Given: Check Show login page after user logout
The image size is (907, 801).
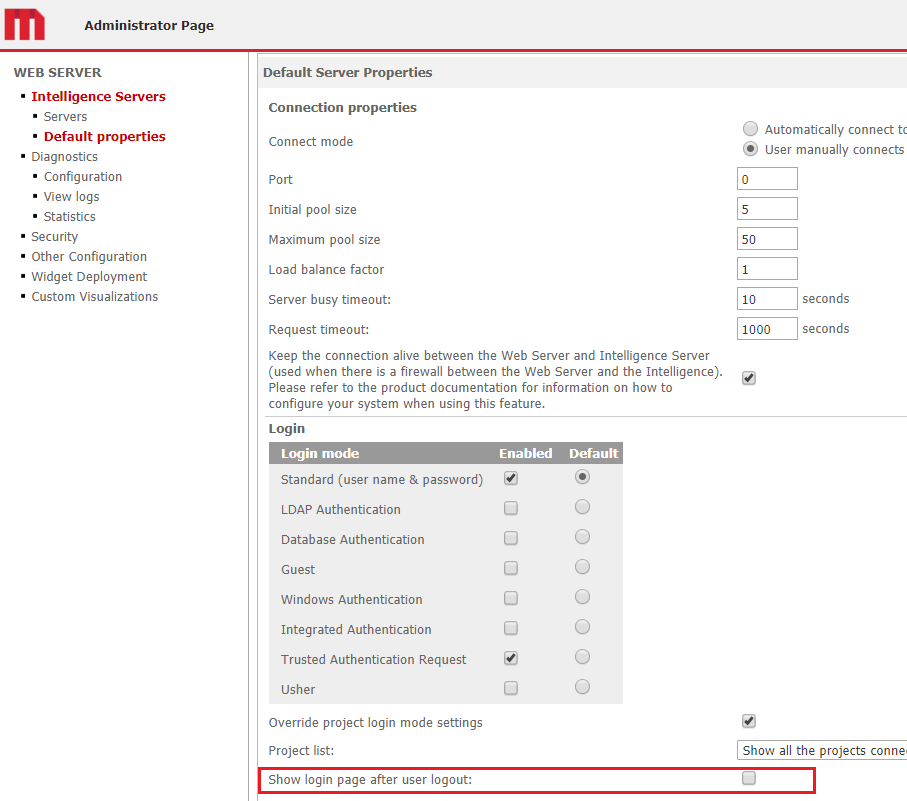Looking at the screenshot, I should (748, 777).
